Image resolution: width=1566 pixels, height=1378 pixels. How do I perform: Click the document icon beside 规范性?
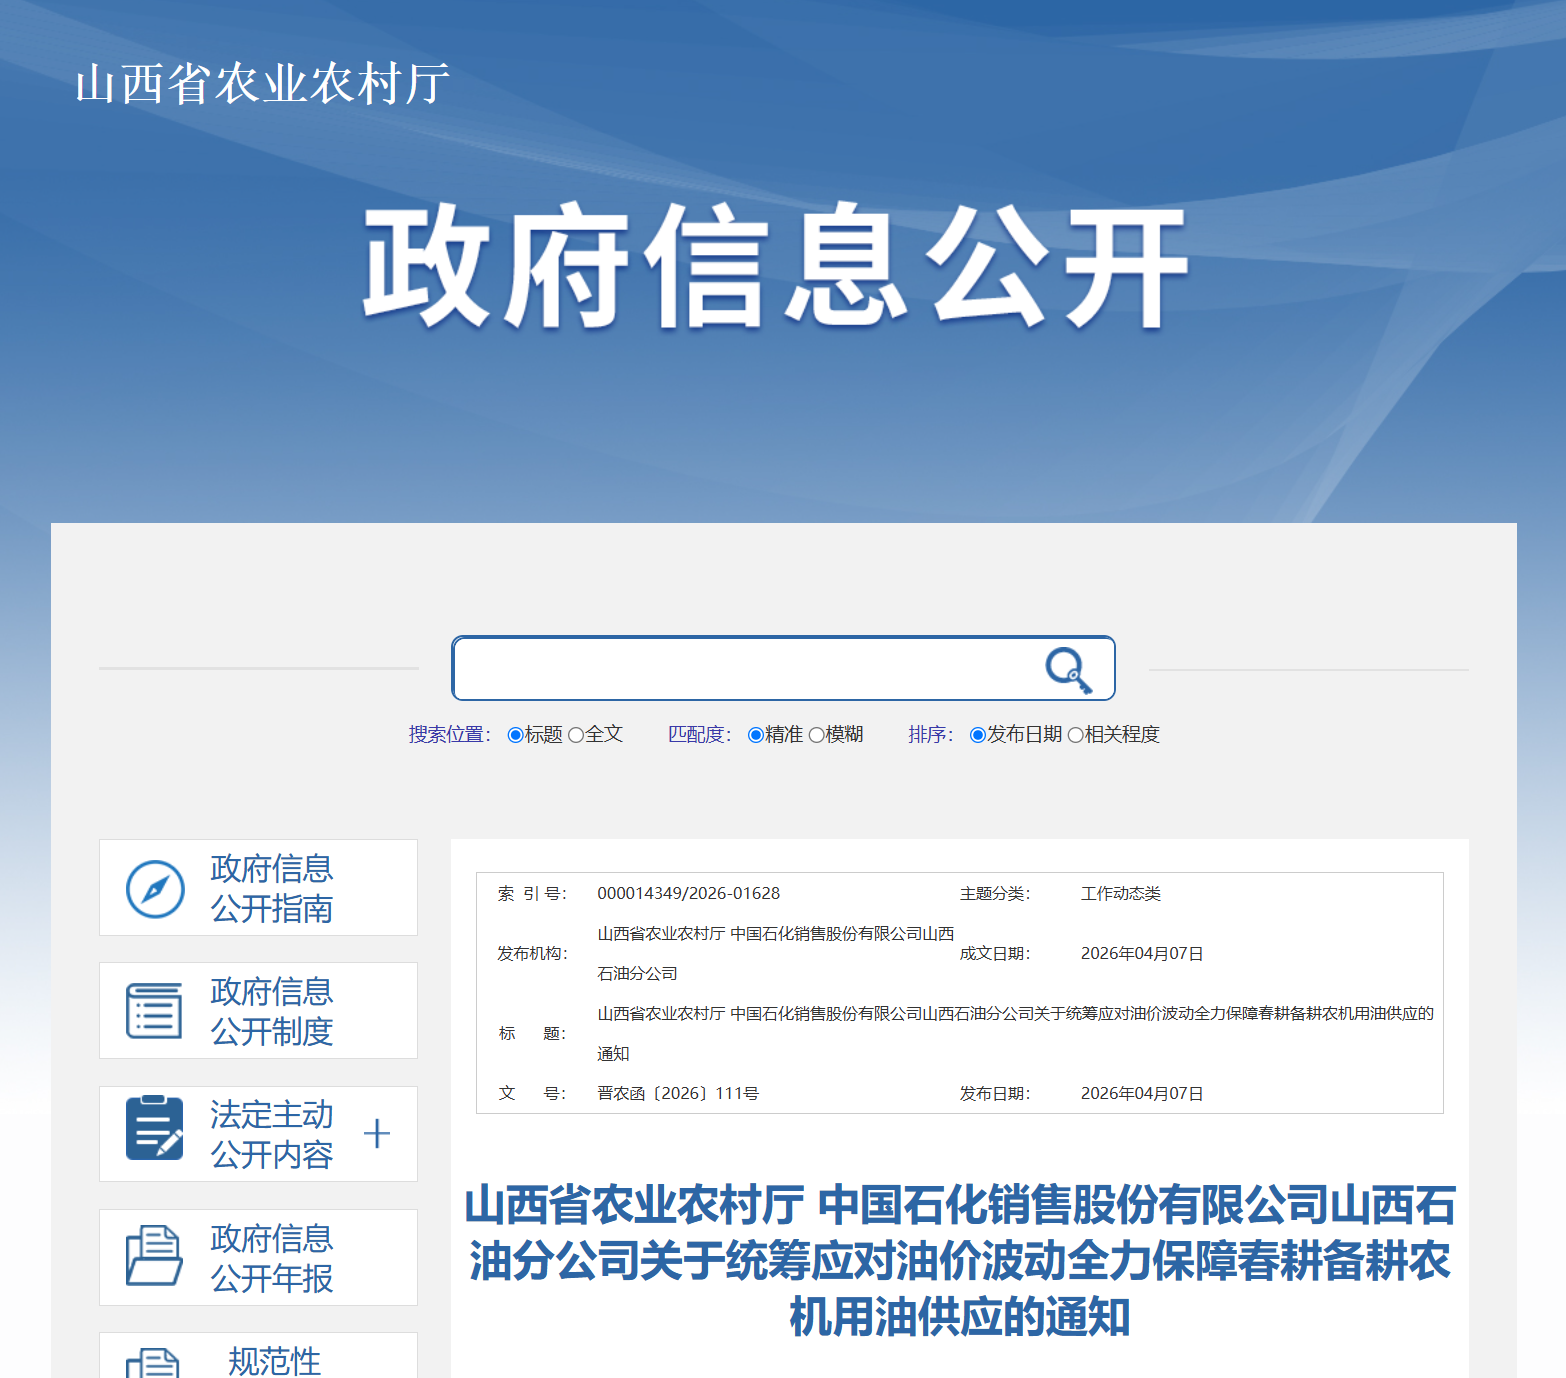tap(153, 1363)
